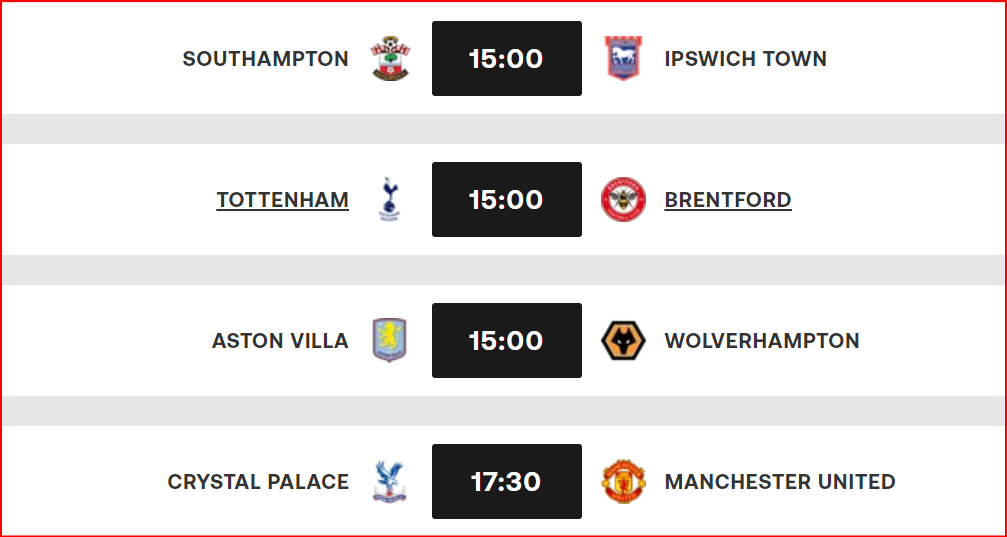This screenshot has width=1007, height=537.
Task: Select the Ipswich Town team name
Action: click(745, 59)
